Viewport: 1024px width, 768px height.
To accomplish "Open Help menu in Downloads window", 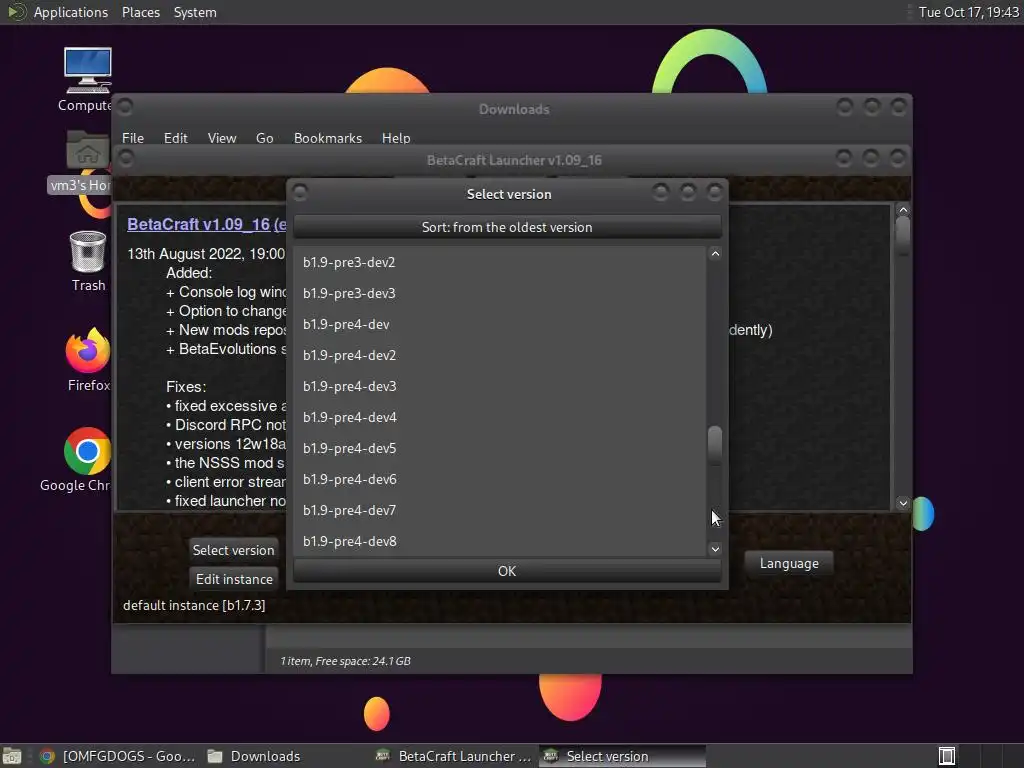I will coord(396,138).
